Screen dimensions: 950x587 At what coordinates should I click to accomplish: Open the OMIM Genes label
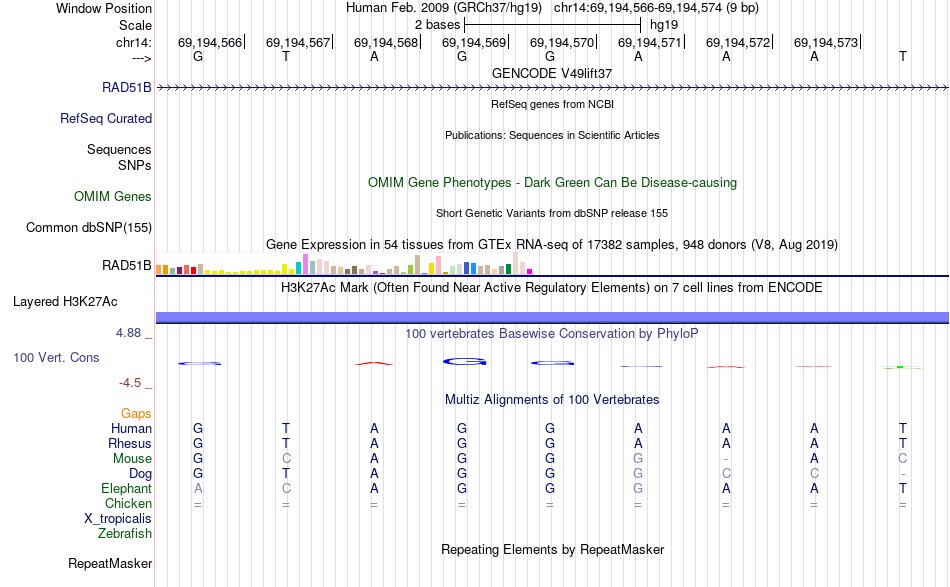pyautogui.click(x=113, y=197)
